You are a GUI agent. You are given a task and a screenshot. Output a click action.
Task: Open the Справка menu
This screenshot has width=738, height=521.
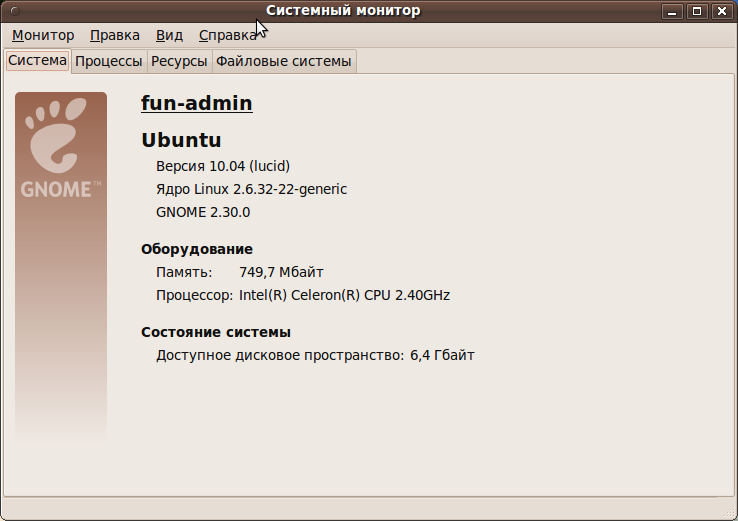pos(227,35)
